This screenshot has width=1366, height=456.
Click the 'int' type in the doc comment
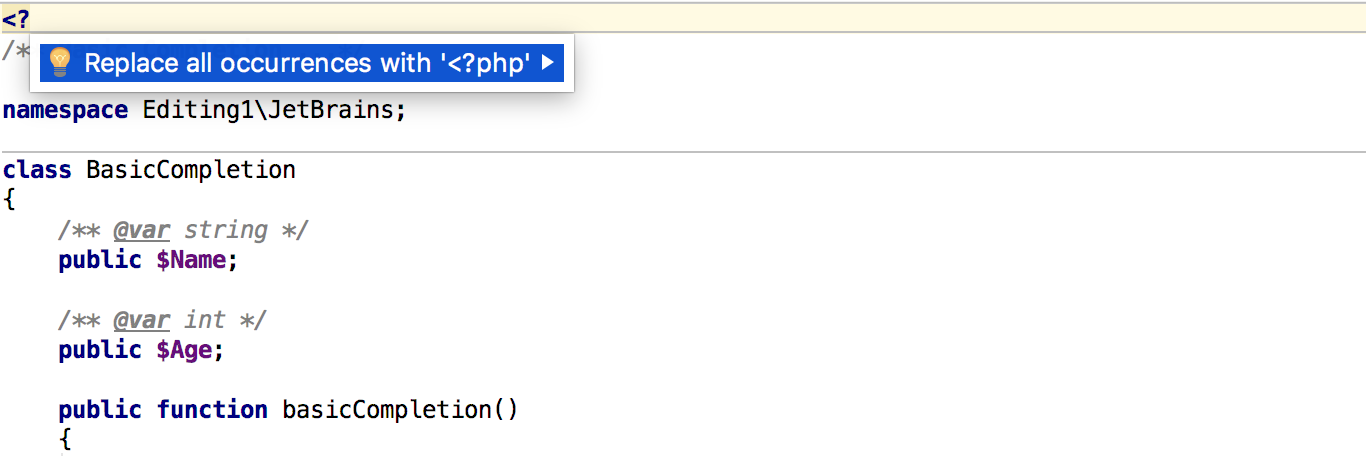pos(205,320)
